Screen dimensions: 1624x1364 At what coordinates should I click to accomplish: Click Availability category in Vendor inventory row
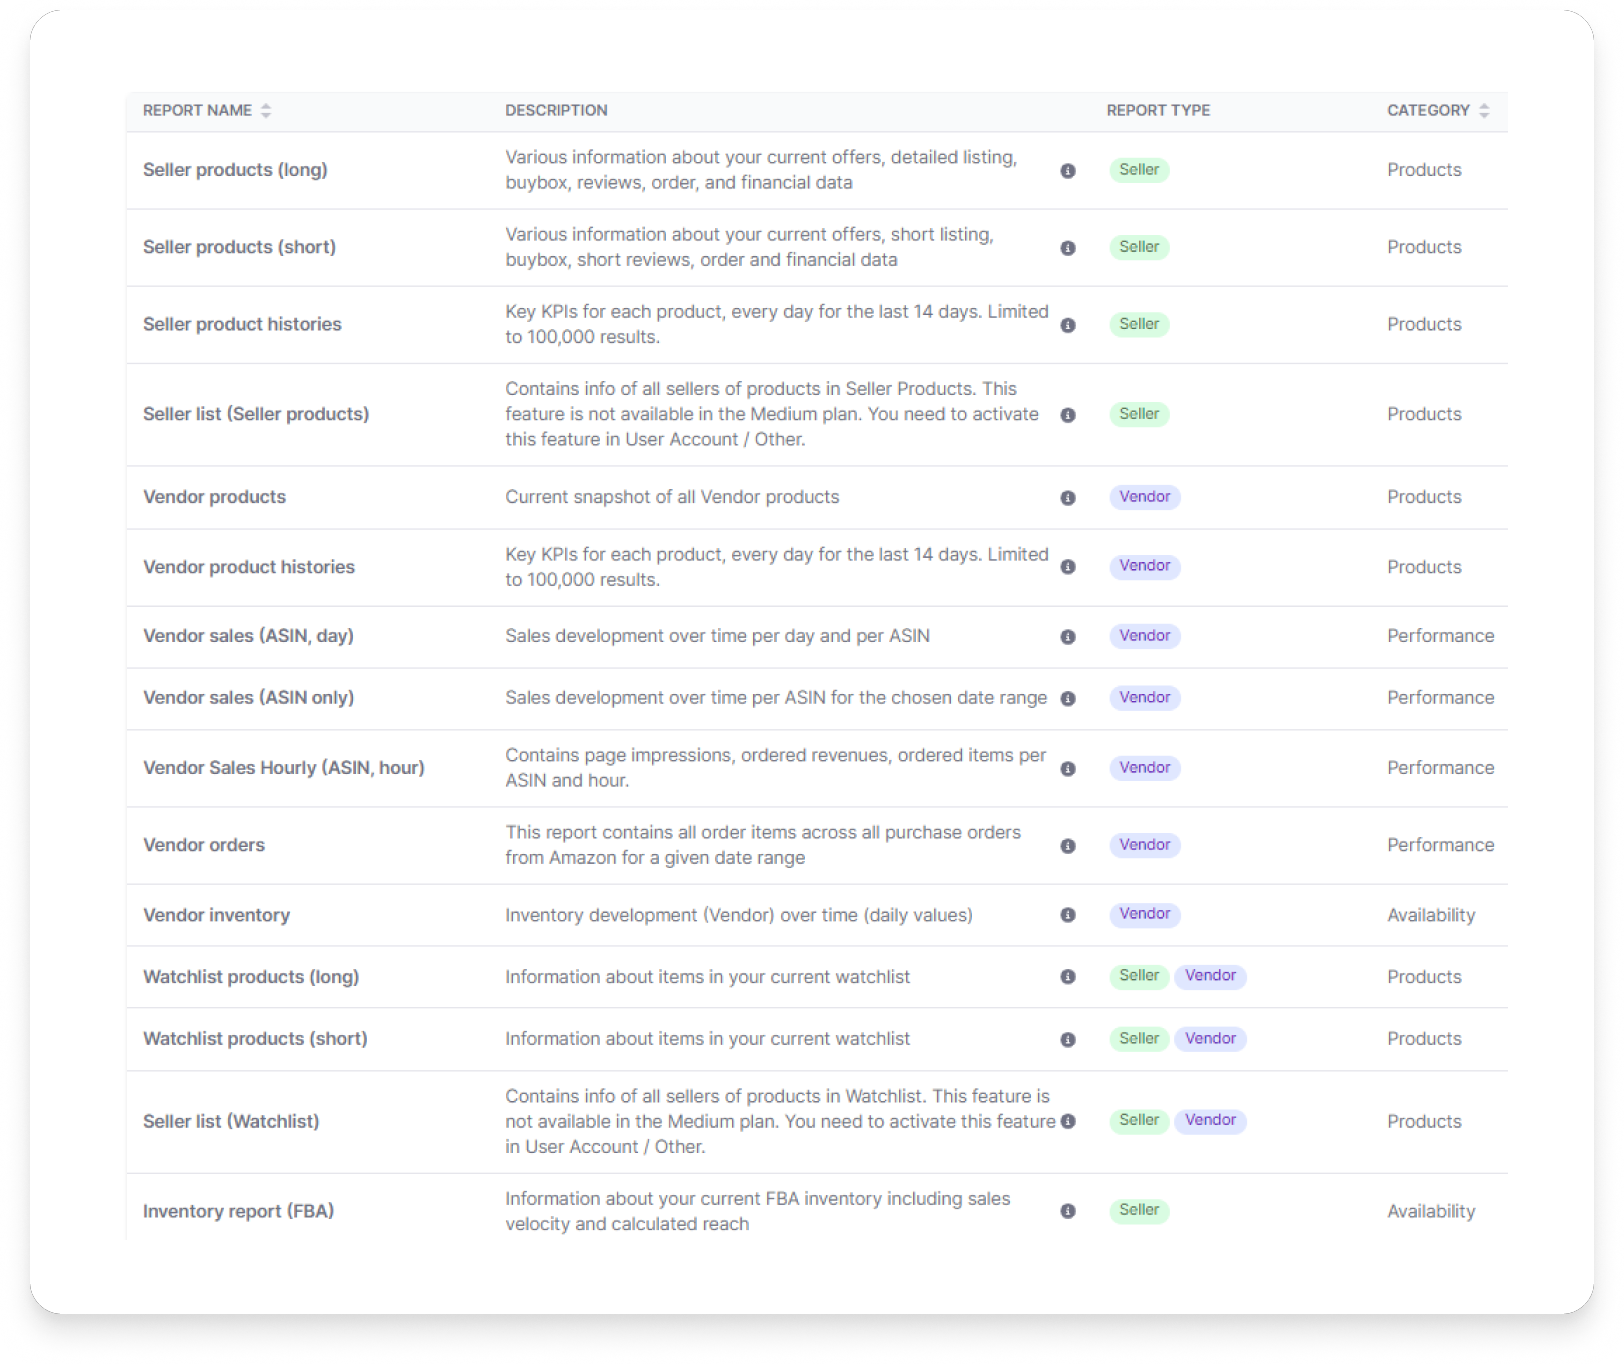[1431, 915]
